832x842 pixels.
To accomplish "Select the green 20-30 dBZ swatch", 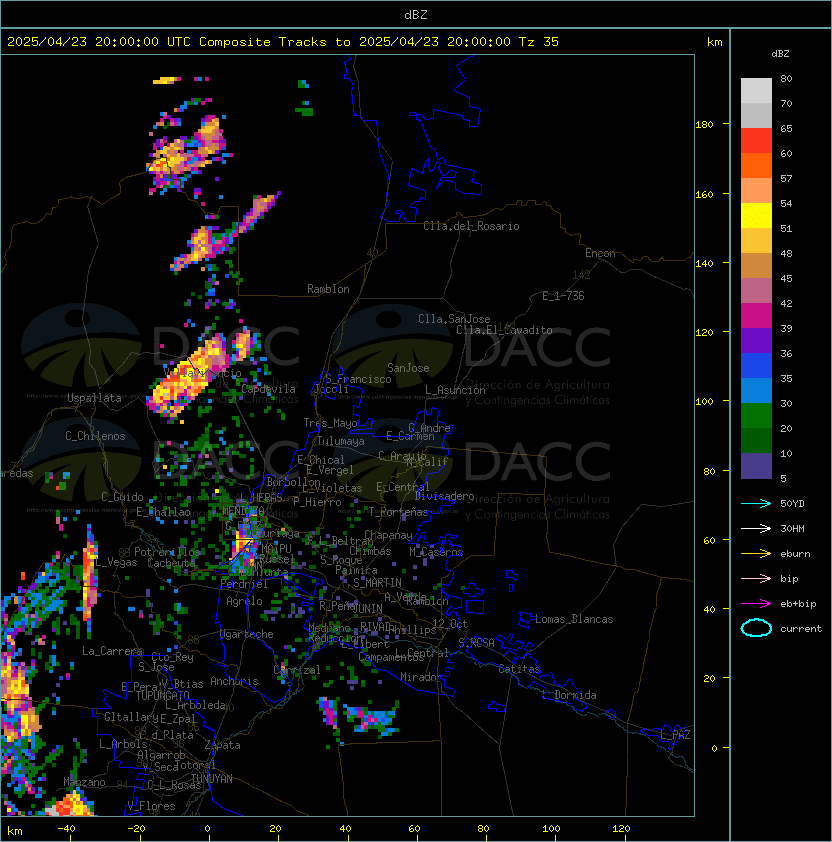I will point(756,416).
